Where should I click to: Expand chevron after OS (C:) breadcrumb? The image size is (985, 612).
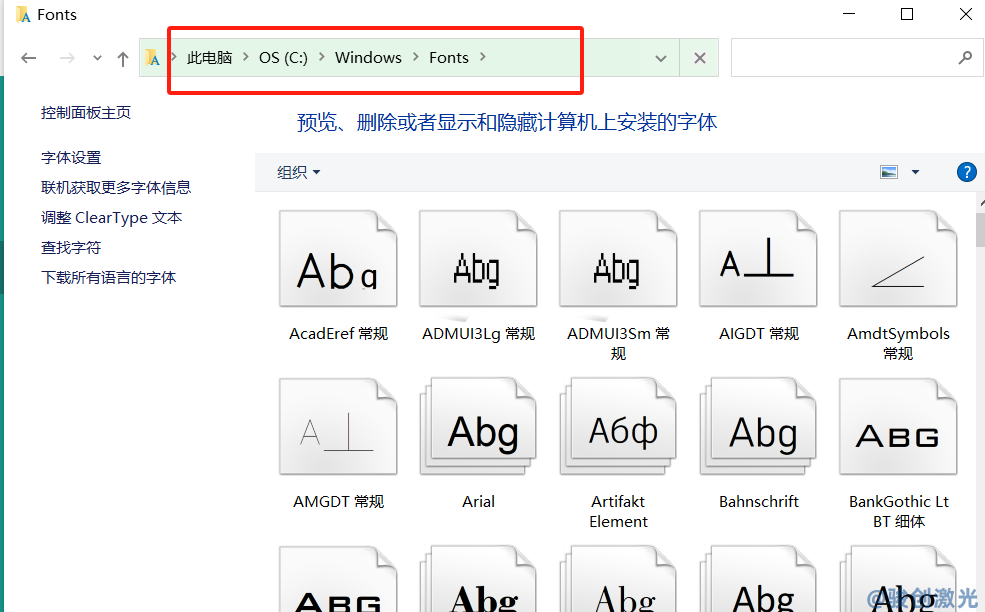(x=322, y=57)
